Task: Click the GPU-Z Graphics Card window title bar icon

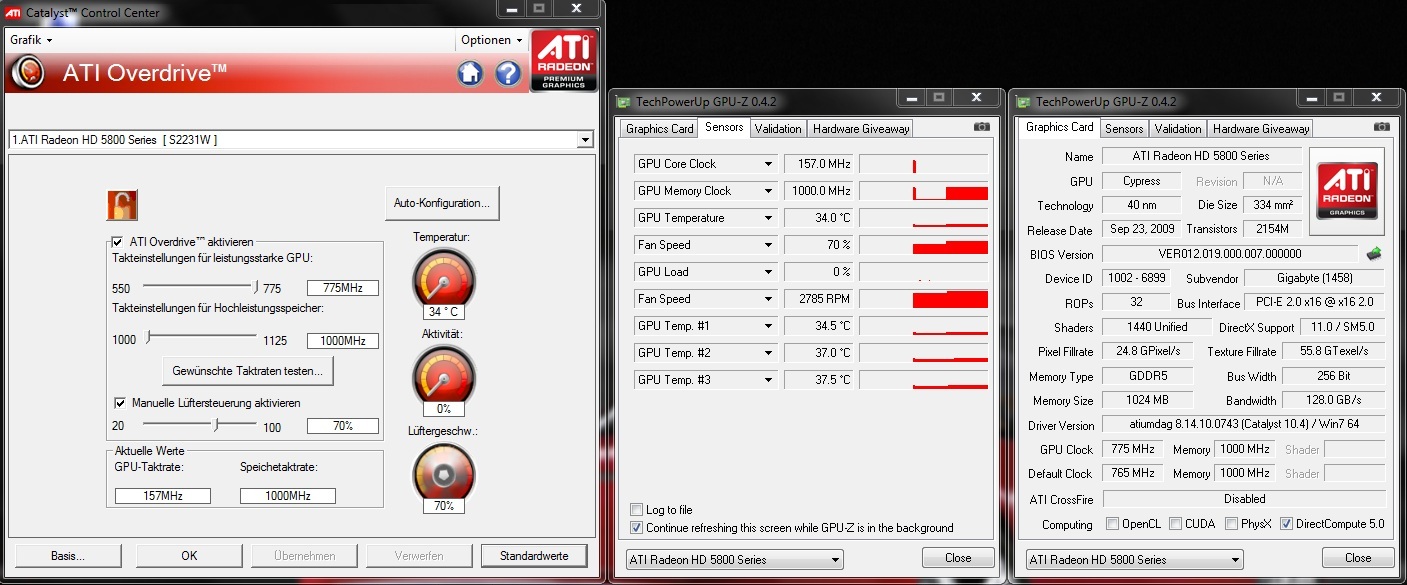Action: (x=1023, y=102)
